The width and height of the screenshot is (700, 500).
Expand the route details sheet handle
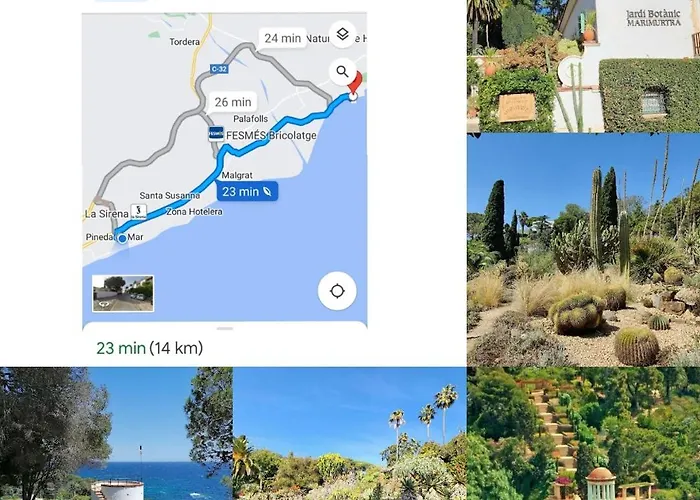coord(225,329)
